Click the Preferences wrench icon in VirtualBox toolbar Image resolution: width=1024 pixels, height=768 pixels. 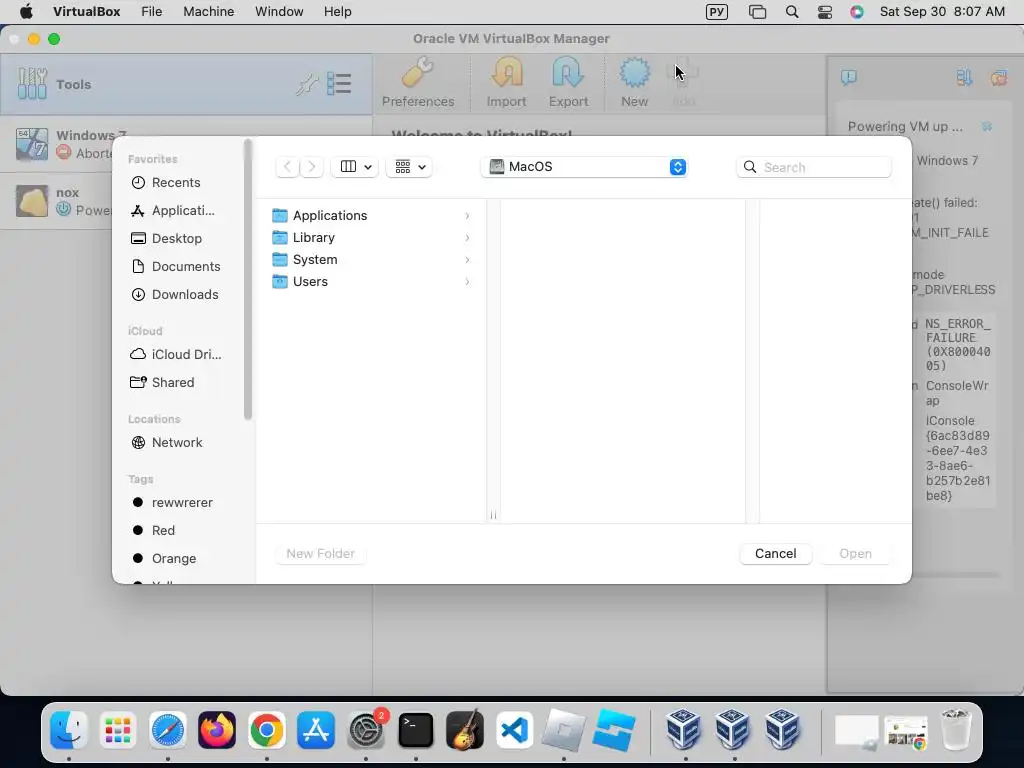pyautogui.click(x=418, y=73)
